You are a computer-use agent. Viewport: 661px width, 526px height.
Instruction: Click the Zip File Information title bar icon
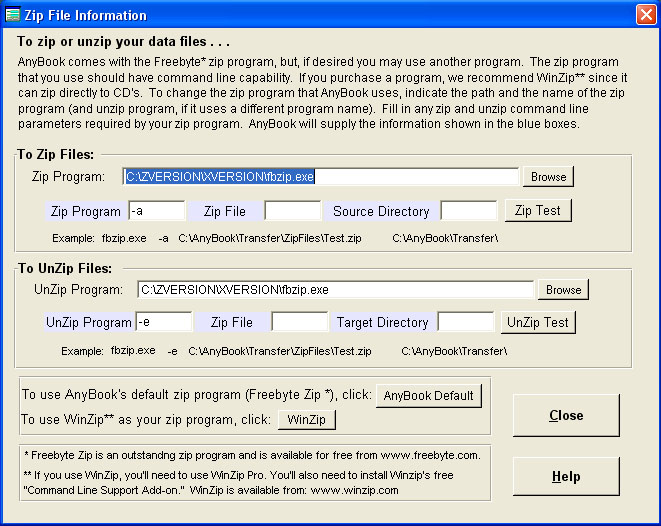pos(12,14)
